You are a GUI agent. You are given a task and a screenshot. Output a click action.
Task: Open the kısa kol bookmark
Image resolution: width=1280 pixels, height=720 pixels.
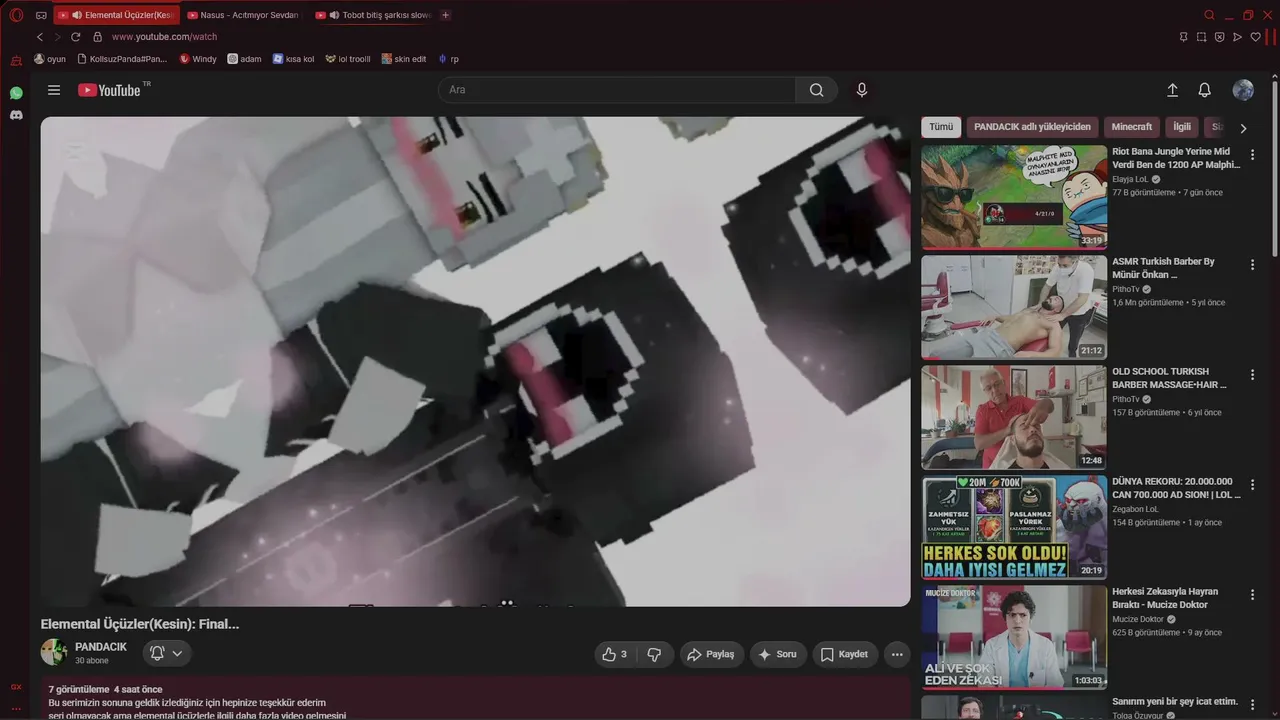tap(293, 59)
